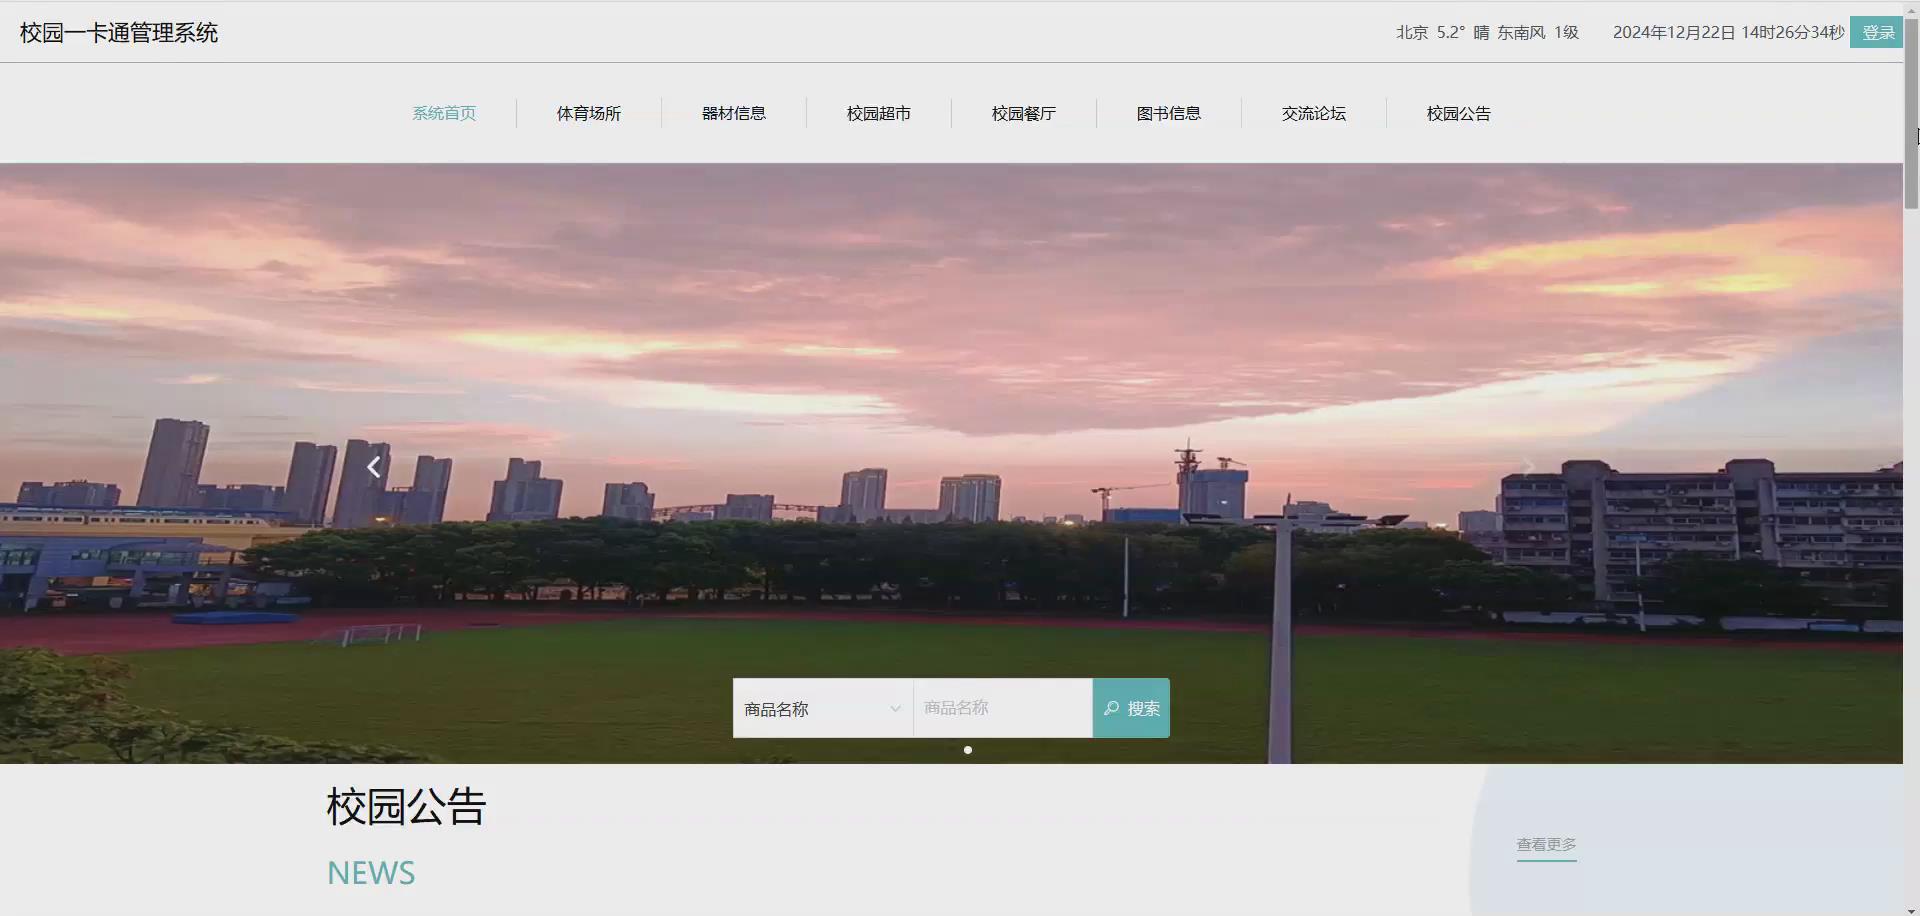Click the next slide arrow on carousel

point(1529,467)
